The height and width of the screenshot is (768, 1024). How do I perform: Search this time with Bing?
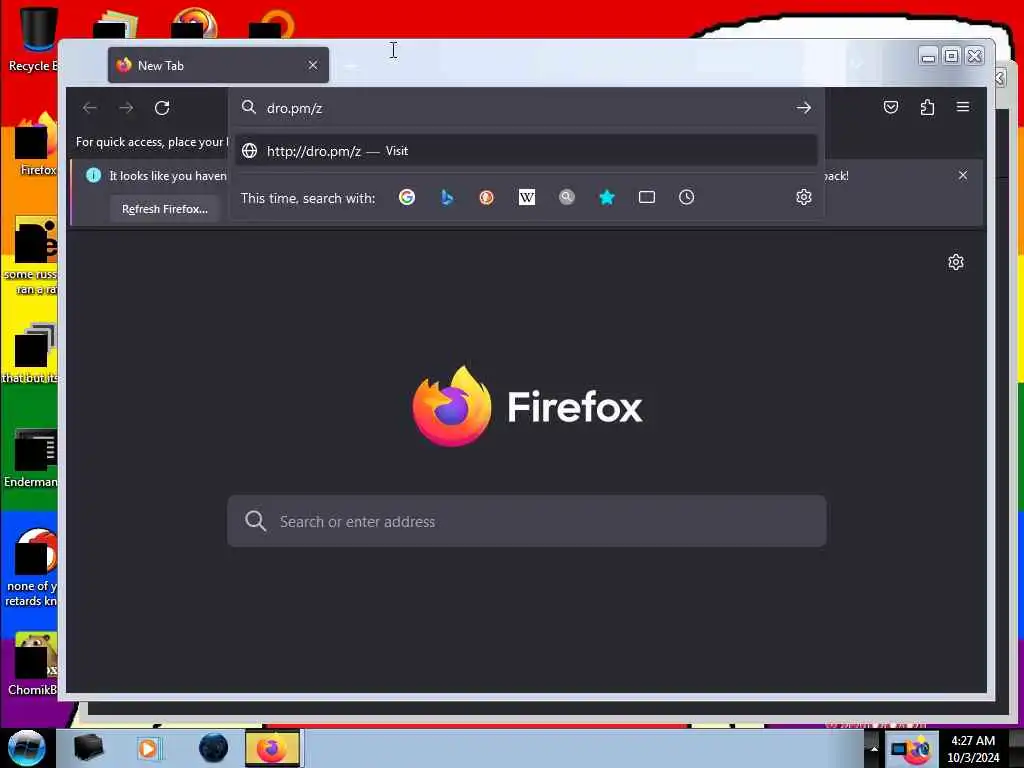pos(447,197)
